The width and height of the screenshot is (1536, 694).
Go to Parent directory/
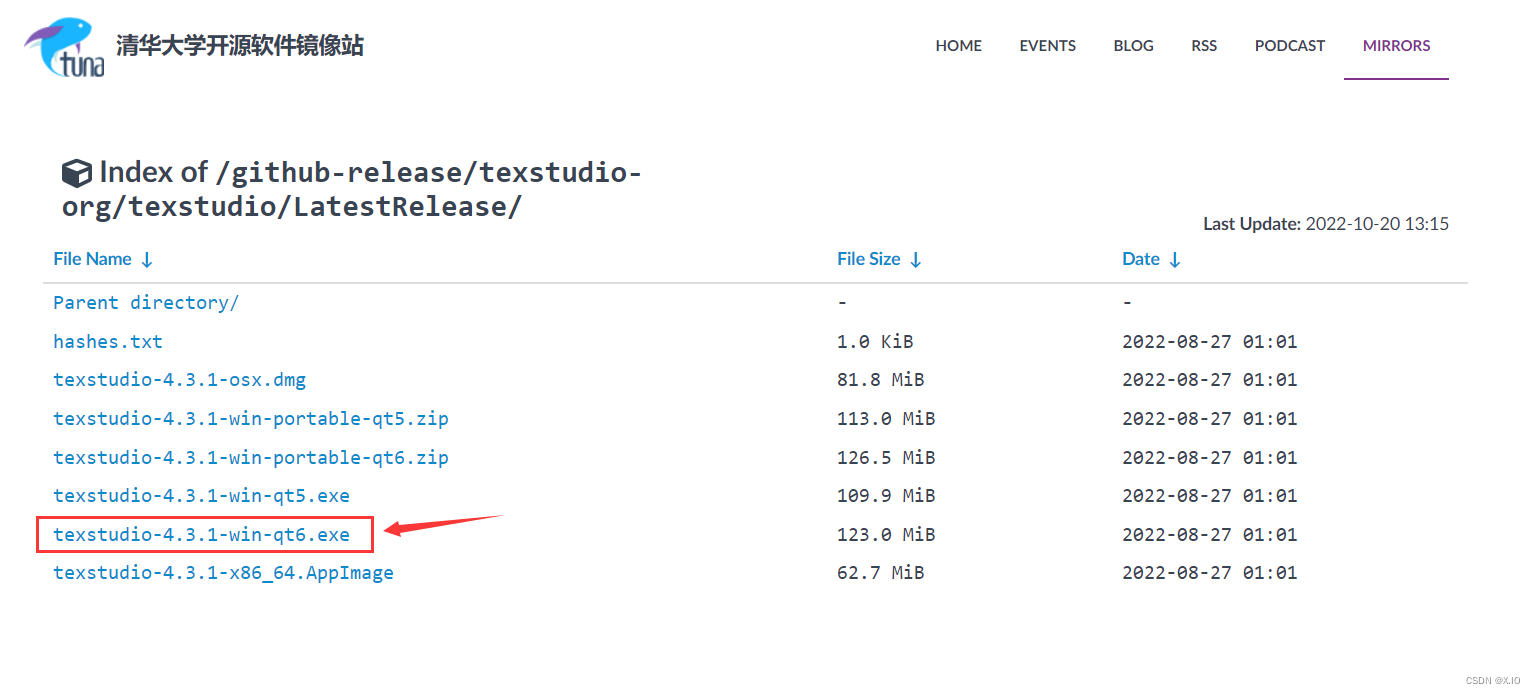(x=146, y=303)
